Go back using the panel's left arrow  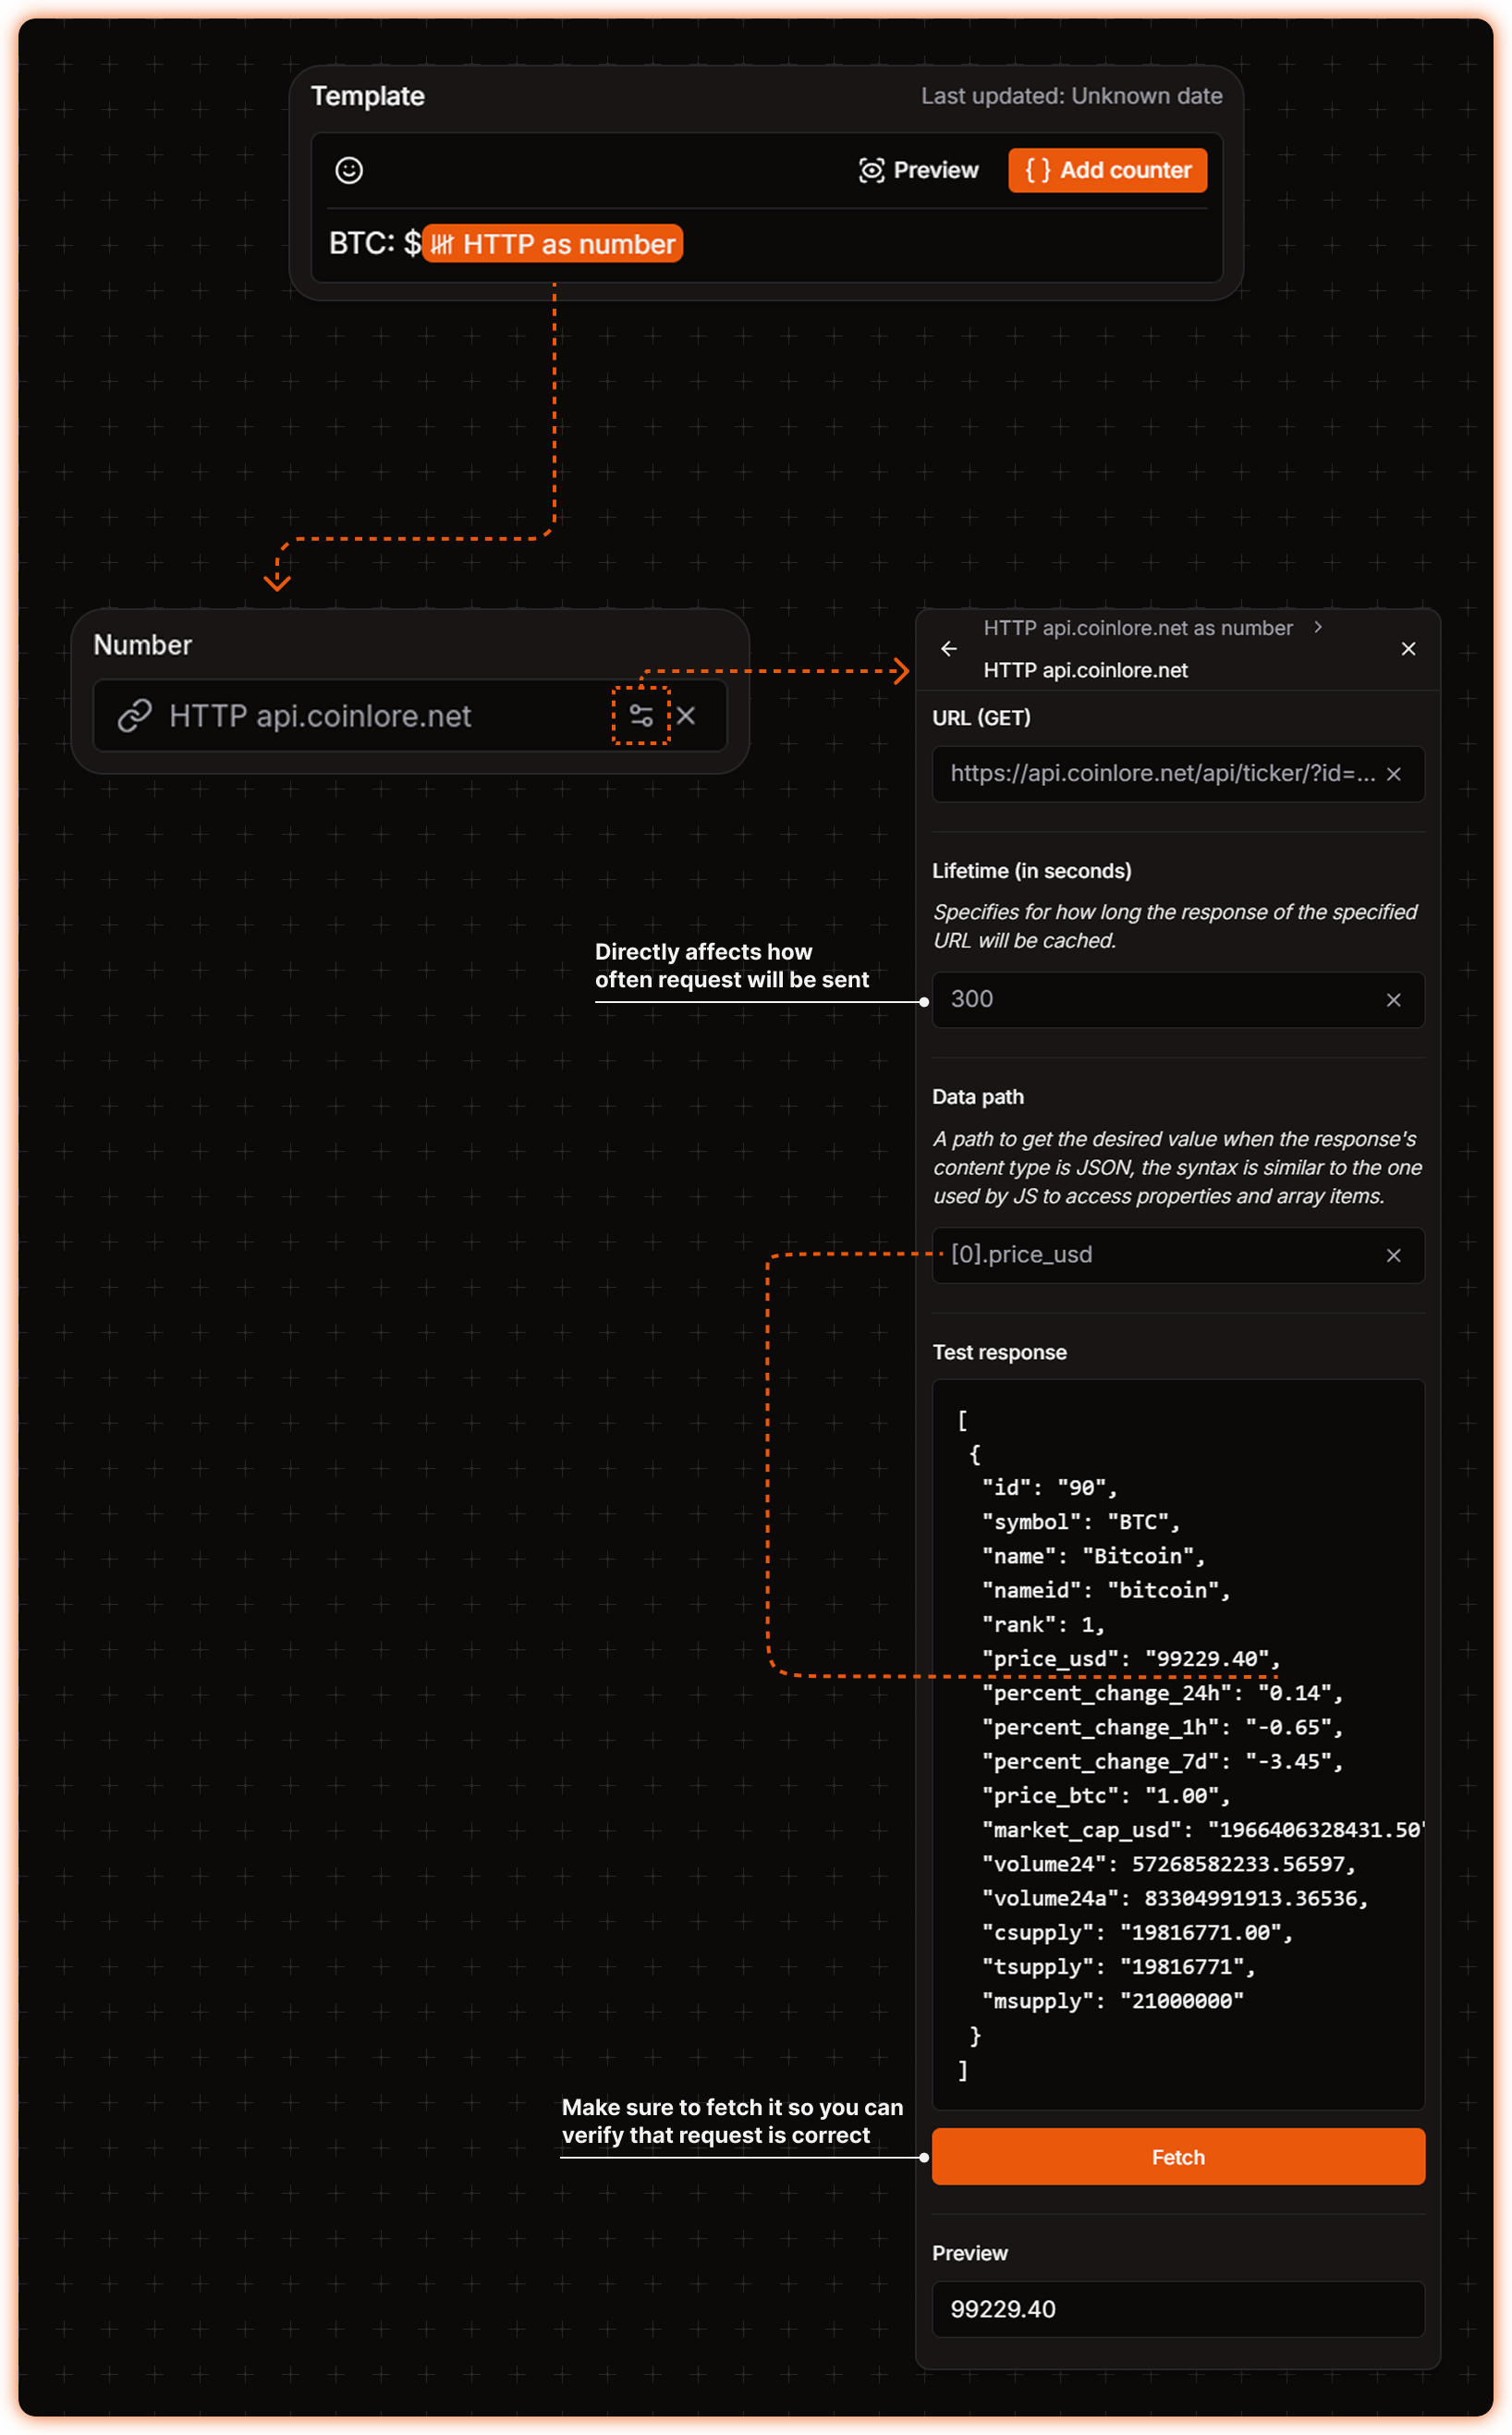pos(949,649)
